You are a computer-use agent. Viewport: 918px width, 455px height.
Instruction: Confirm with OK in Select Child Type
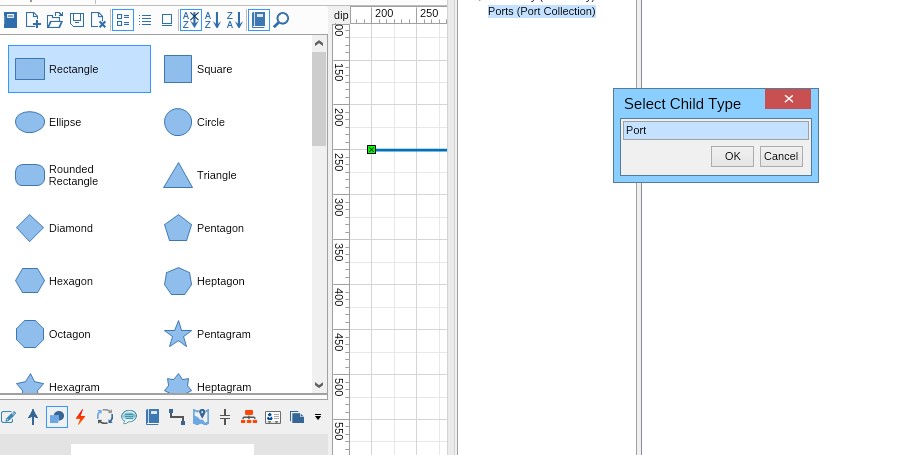732,156
